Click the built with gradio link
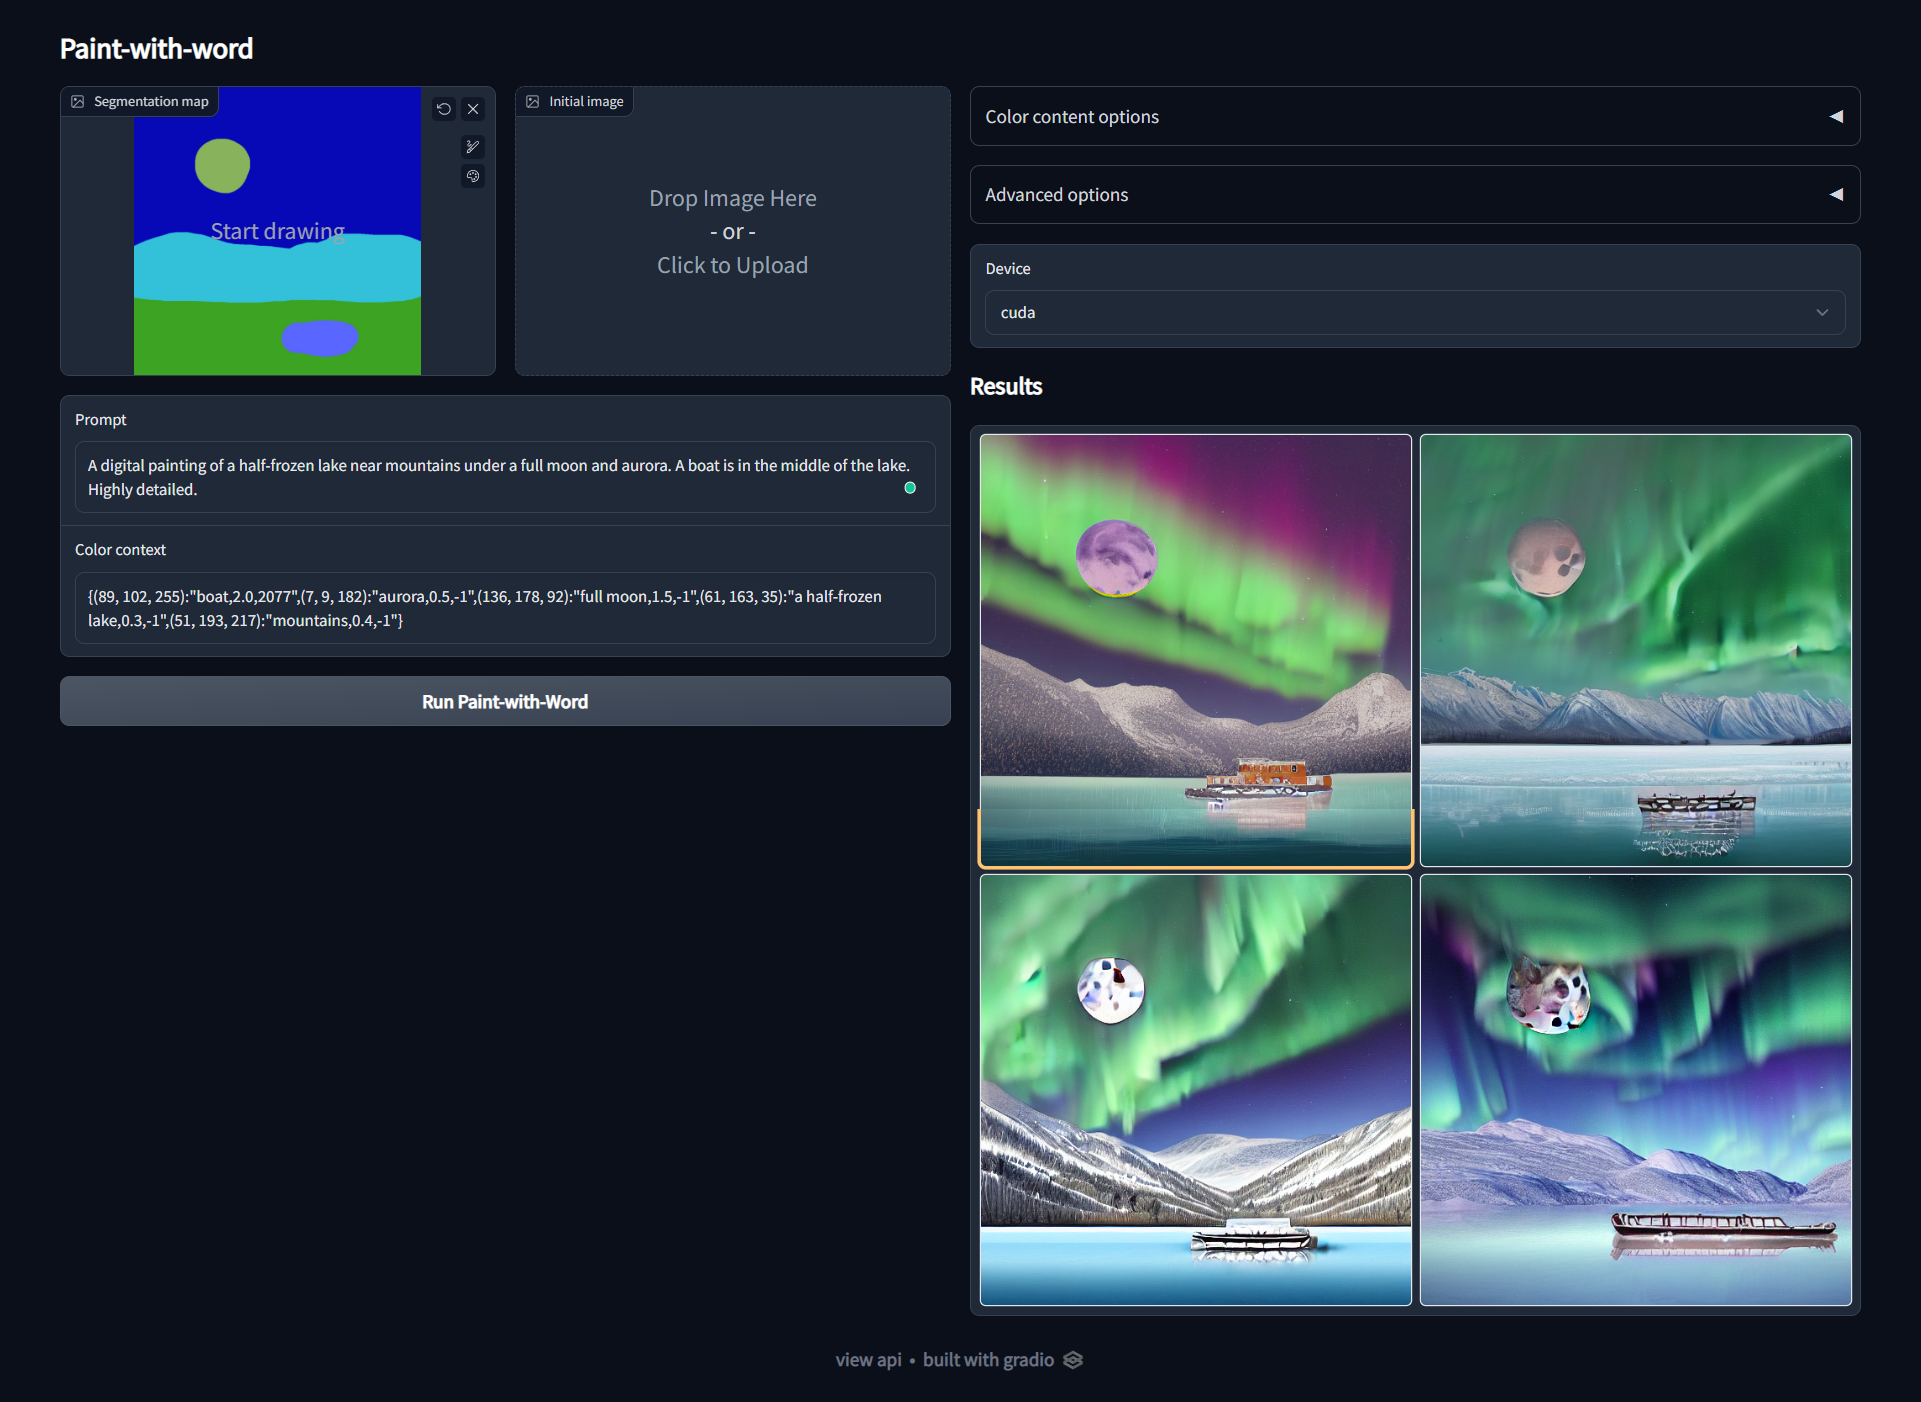This screenshot has height=1402, width=1921. [988, 1360]
